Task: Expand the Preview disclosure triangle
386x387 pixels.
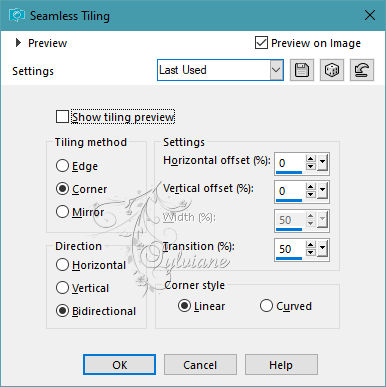Action: 18,43
